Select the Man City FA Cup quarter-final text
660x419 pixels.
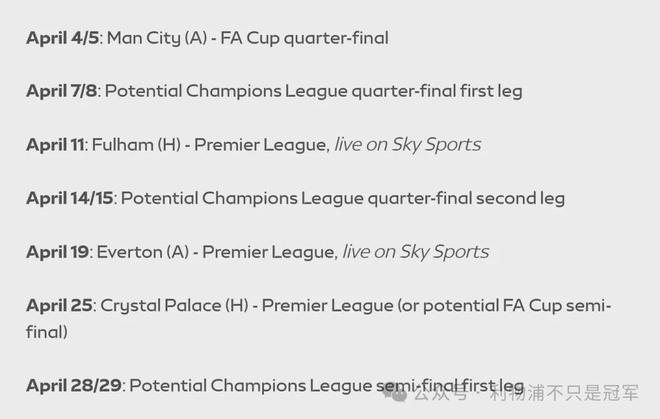point(247,38)
